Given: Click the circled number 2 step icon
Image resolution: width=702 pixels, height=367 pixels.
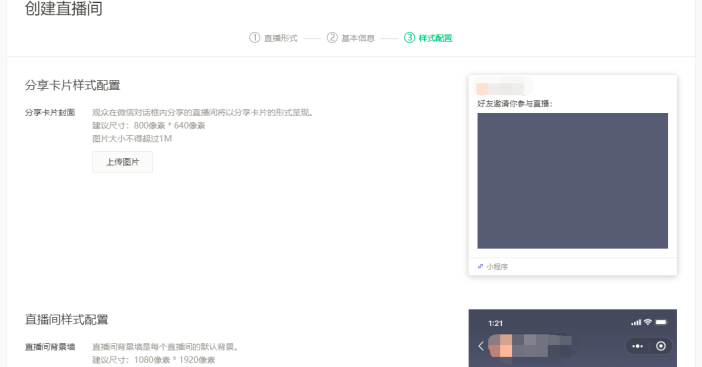Looking at the screenshot, I should pyautogui.click(x=332, y=38).
